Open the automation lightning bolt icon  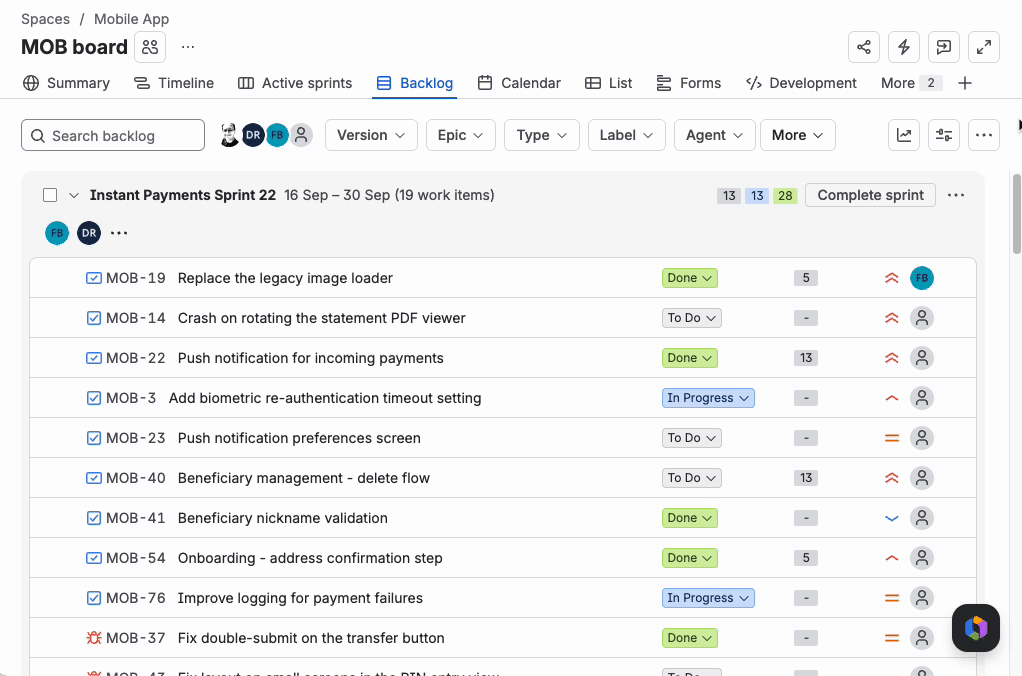pyautogui.click(x=903, y=47)
